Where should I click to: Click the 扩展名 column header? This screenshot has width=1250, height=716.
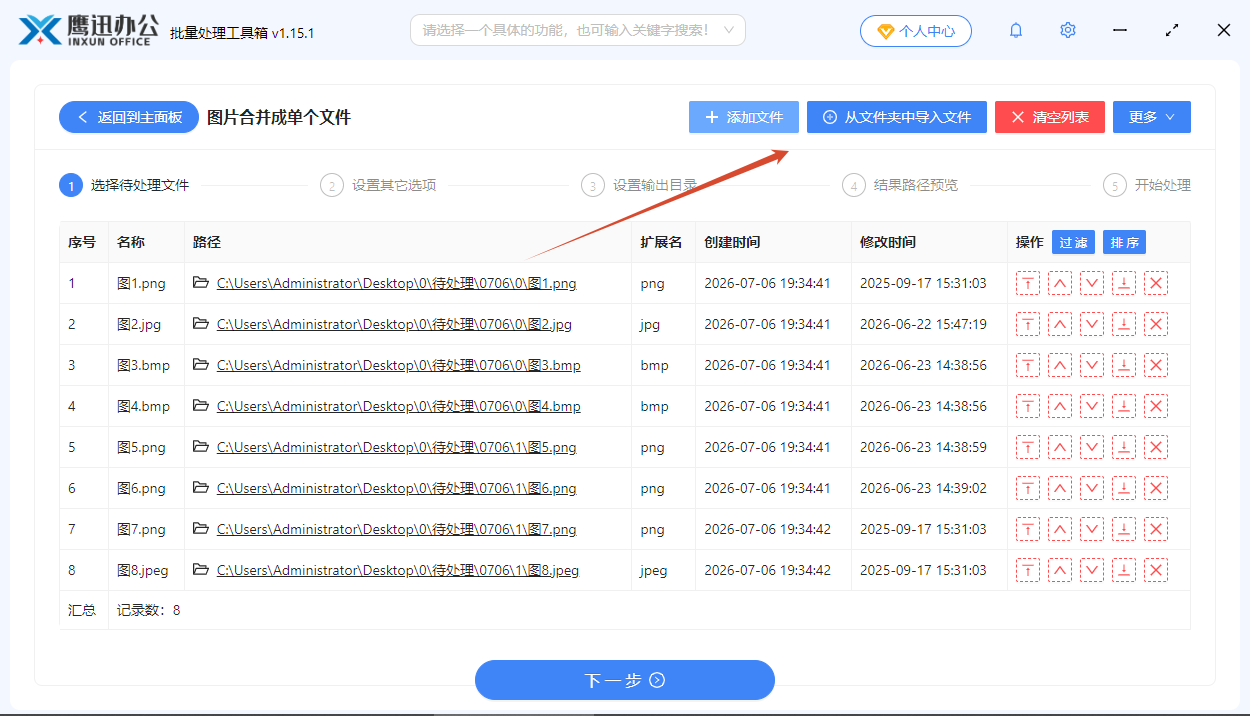click(x=661, y=242)
